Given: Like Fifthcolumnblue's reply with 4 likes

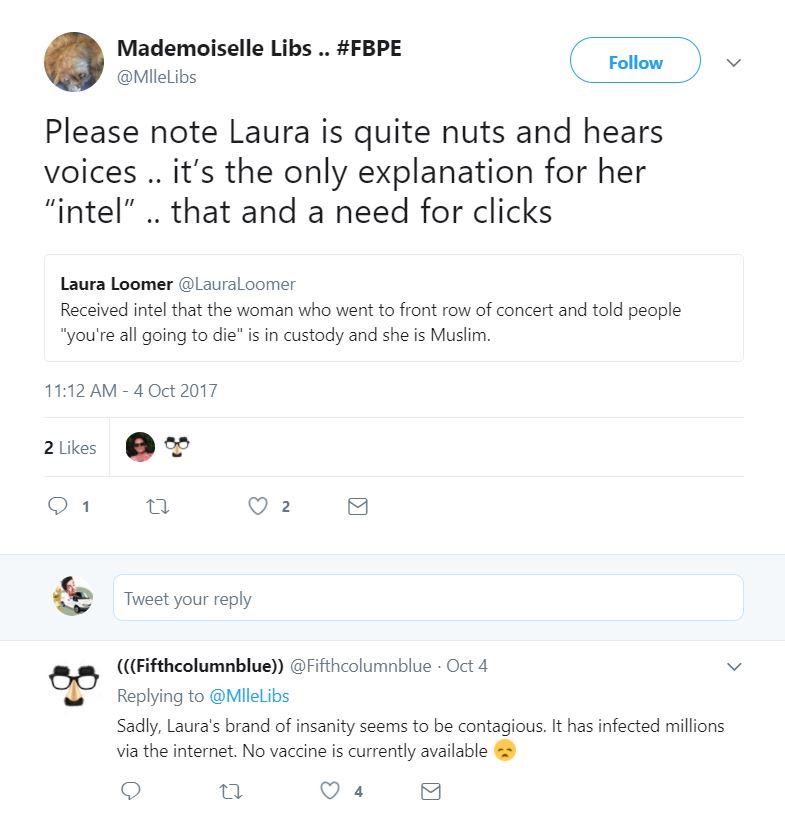Looking at the screenshot, I should [330, 791].
